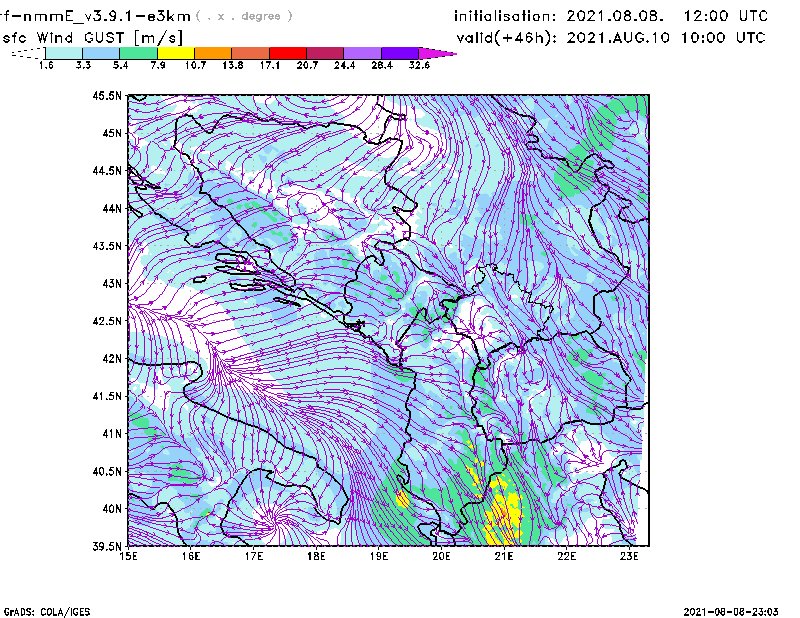Click the legend value 24.4

(x=344, y=65)
